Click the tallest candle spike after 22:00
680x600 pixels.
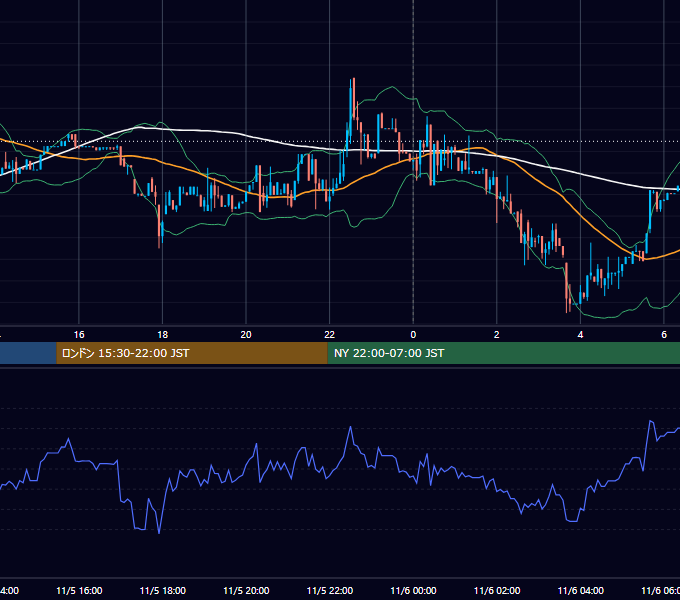click(354, 100)
